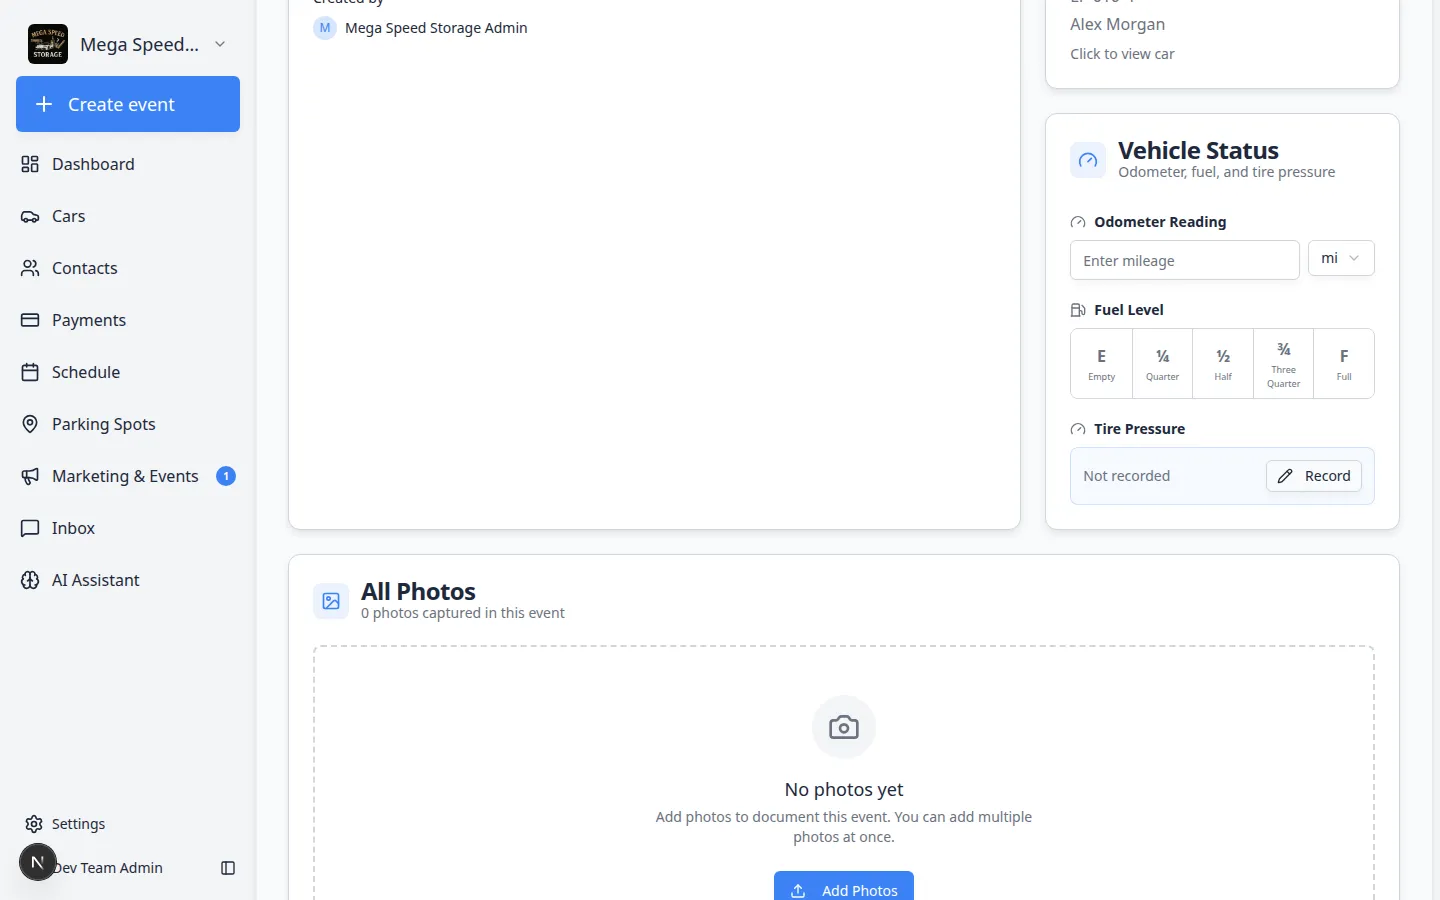Go to Cars section
The image size is (1440, 900).
click(x=128, y=216)
